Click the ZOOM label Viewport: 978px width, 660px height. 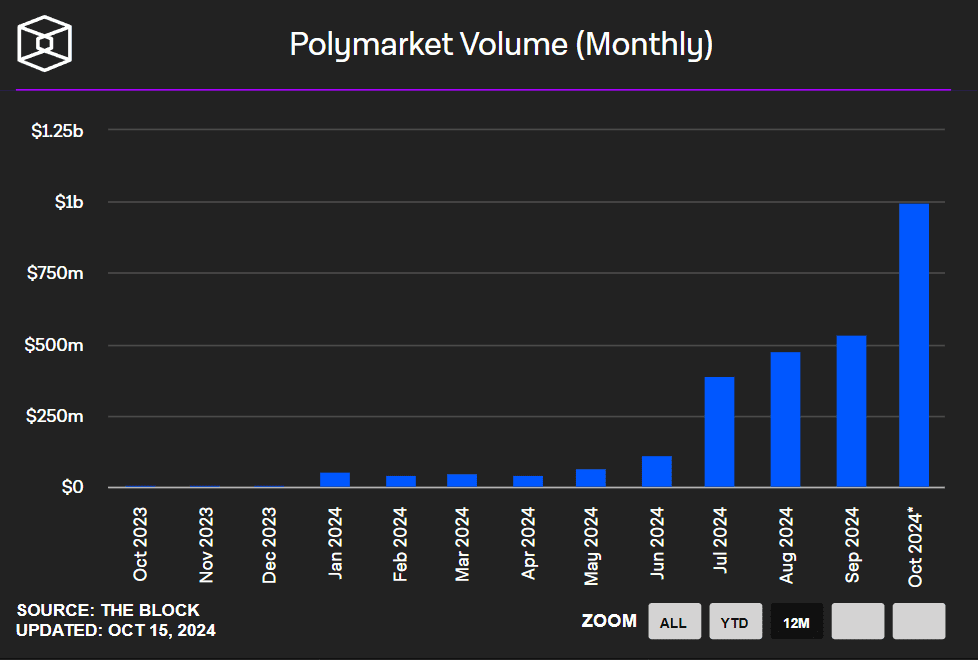click(x=609, y=621)
